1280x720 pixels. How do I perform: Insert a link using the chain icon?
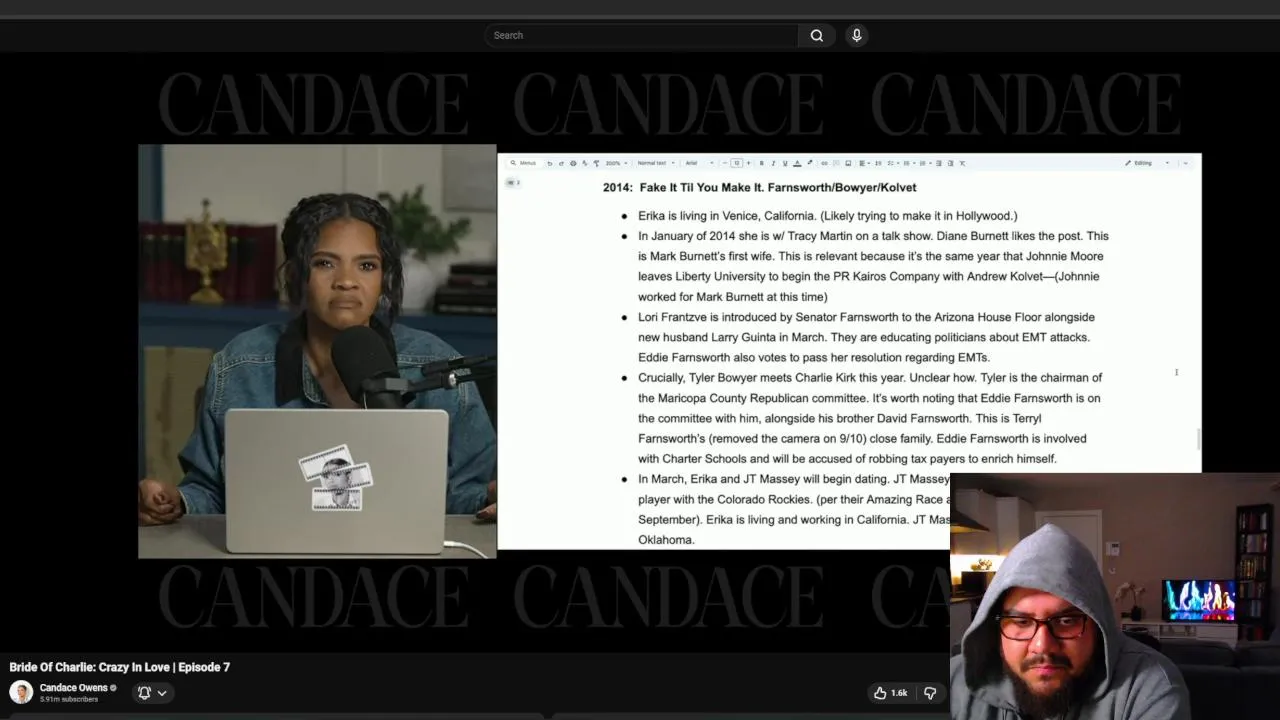tap(824, 163)
